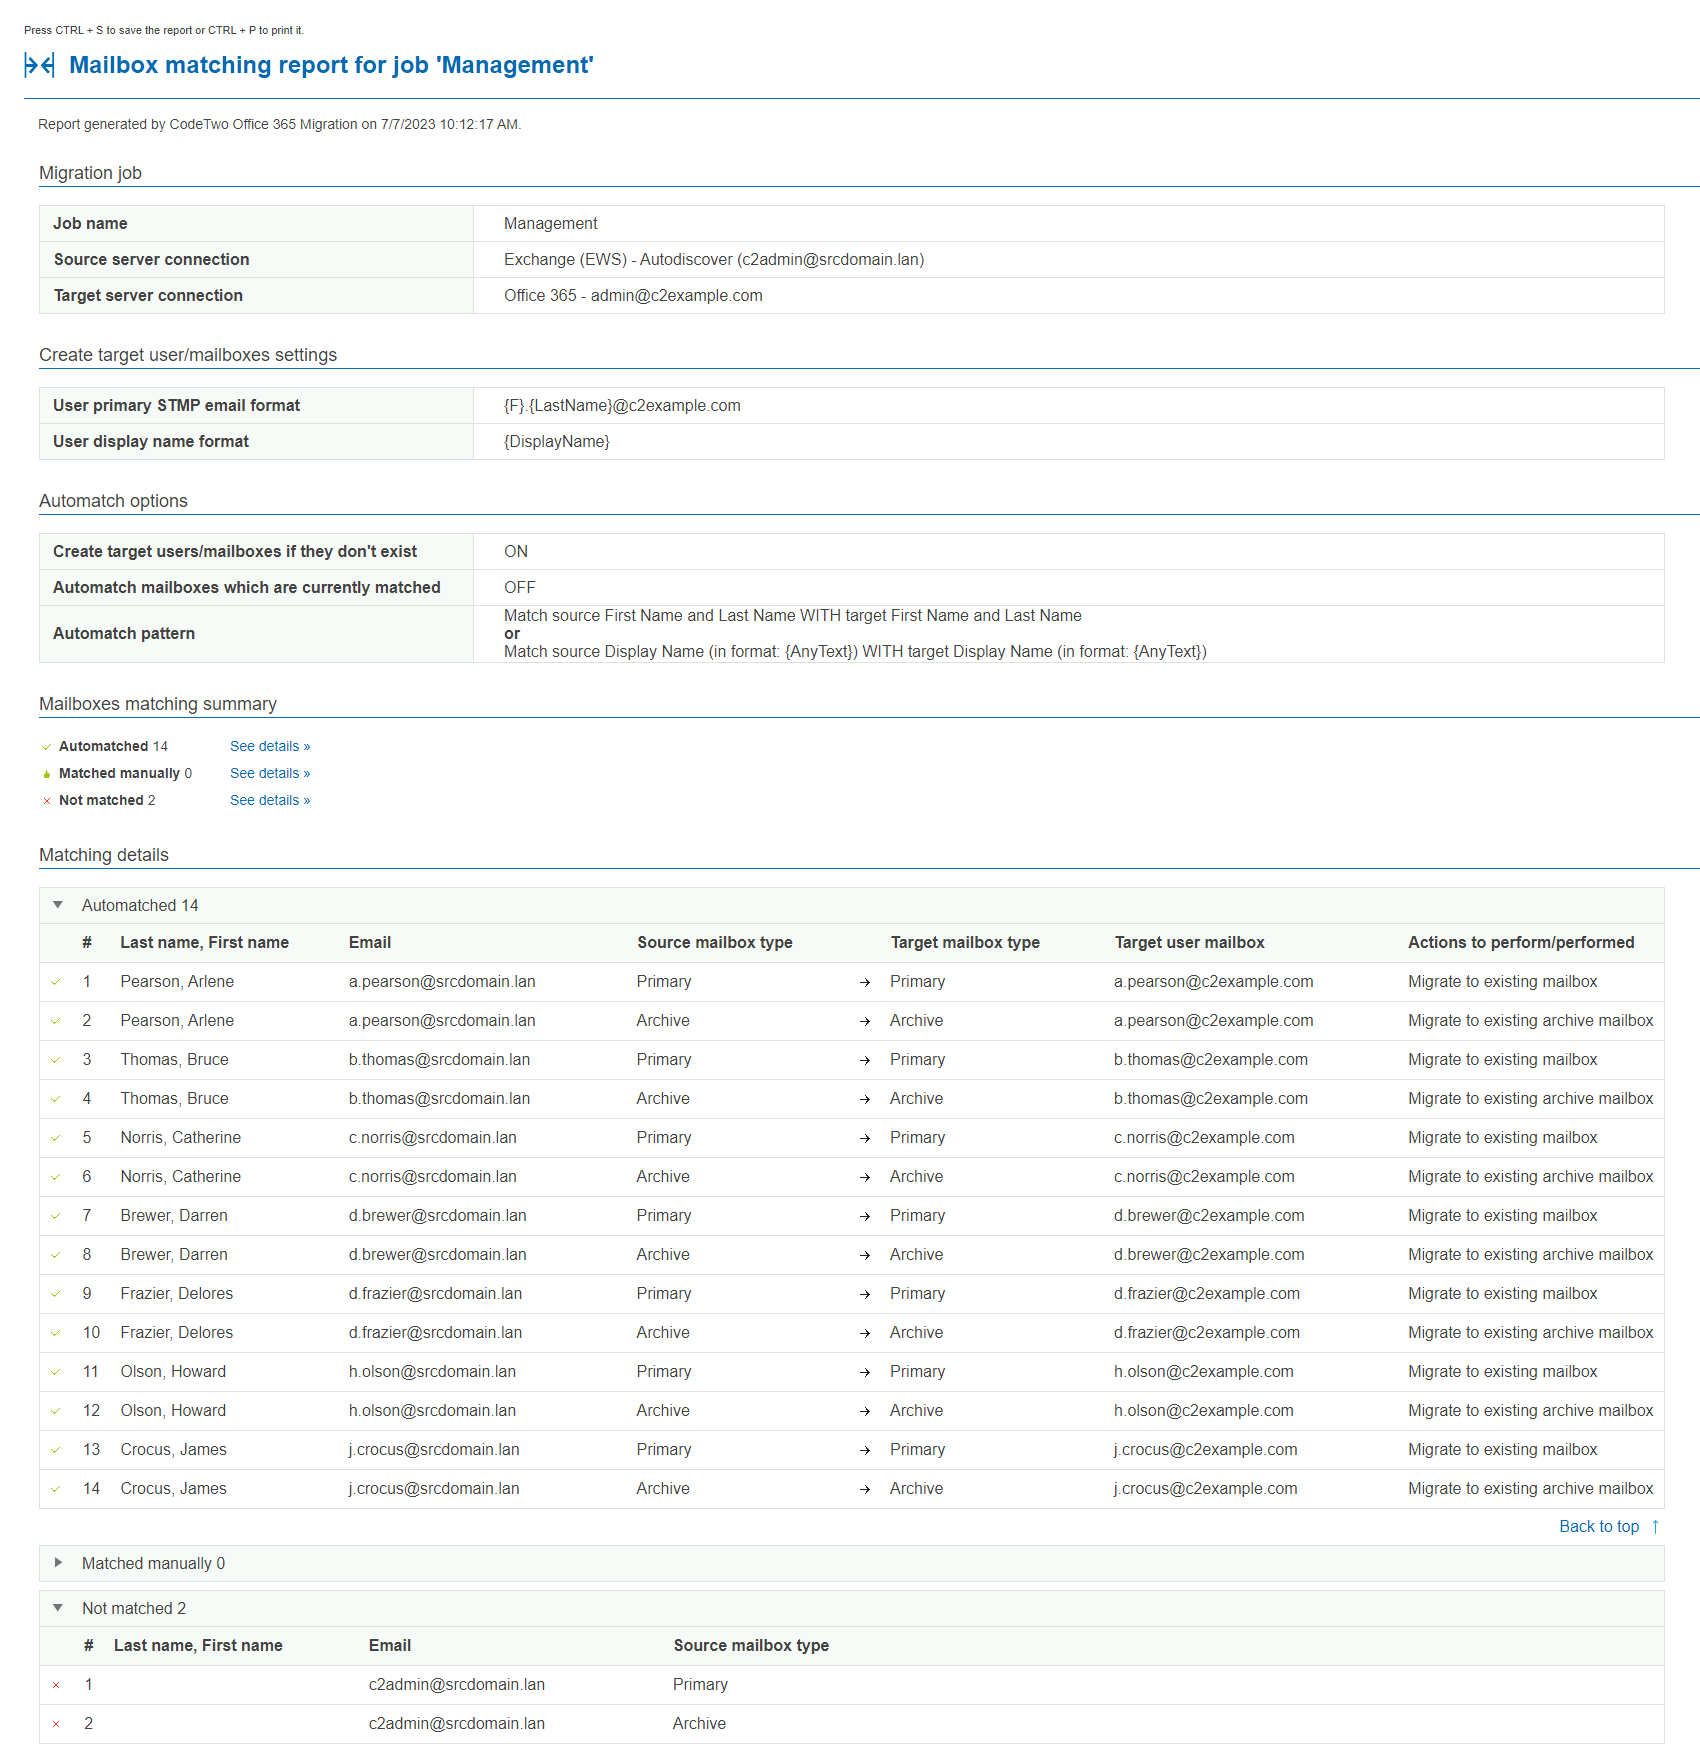Click h.olson@c2example.com target mailbox in row 11
The width and height of the screenshot is (1700, 1750).
(1203, 1372)
